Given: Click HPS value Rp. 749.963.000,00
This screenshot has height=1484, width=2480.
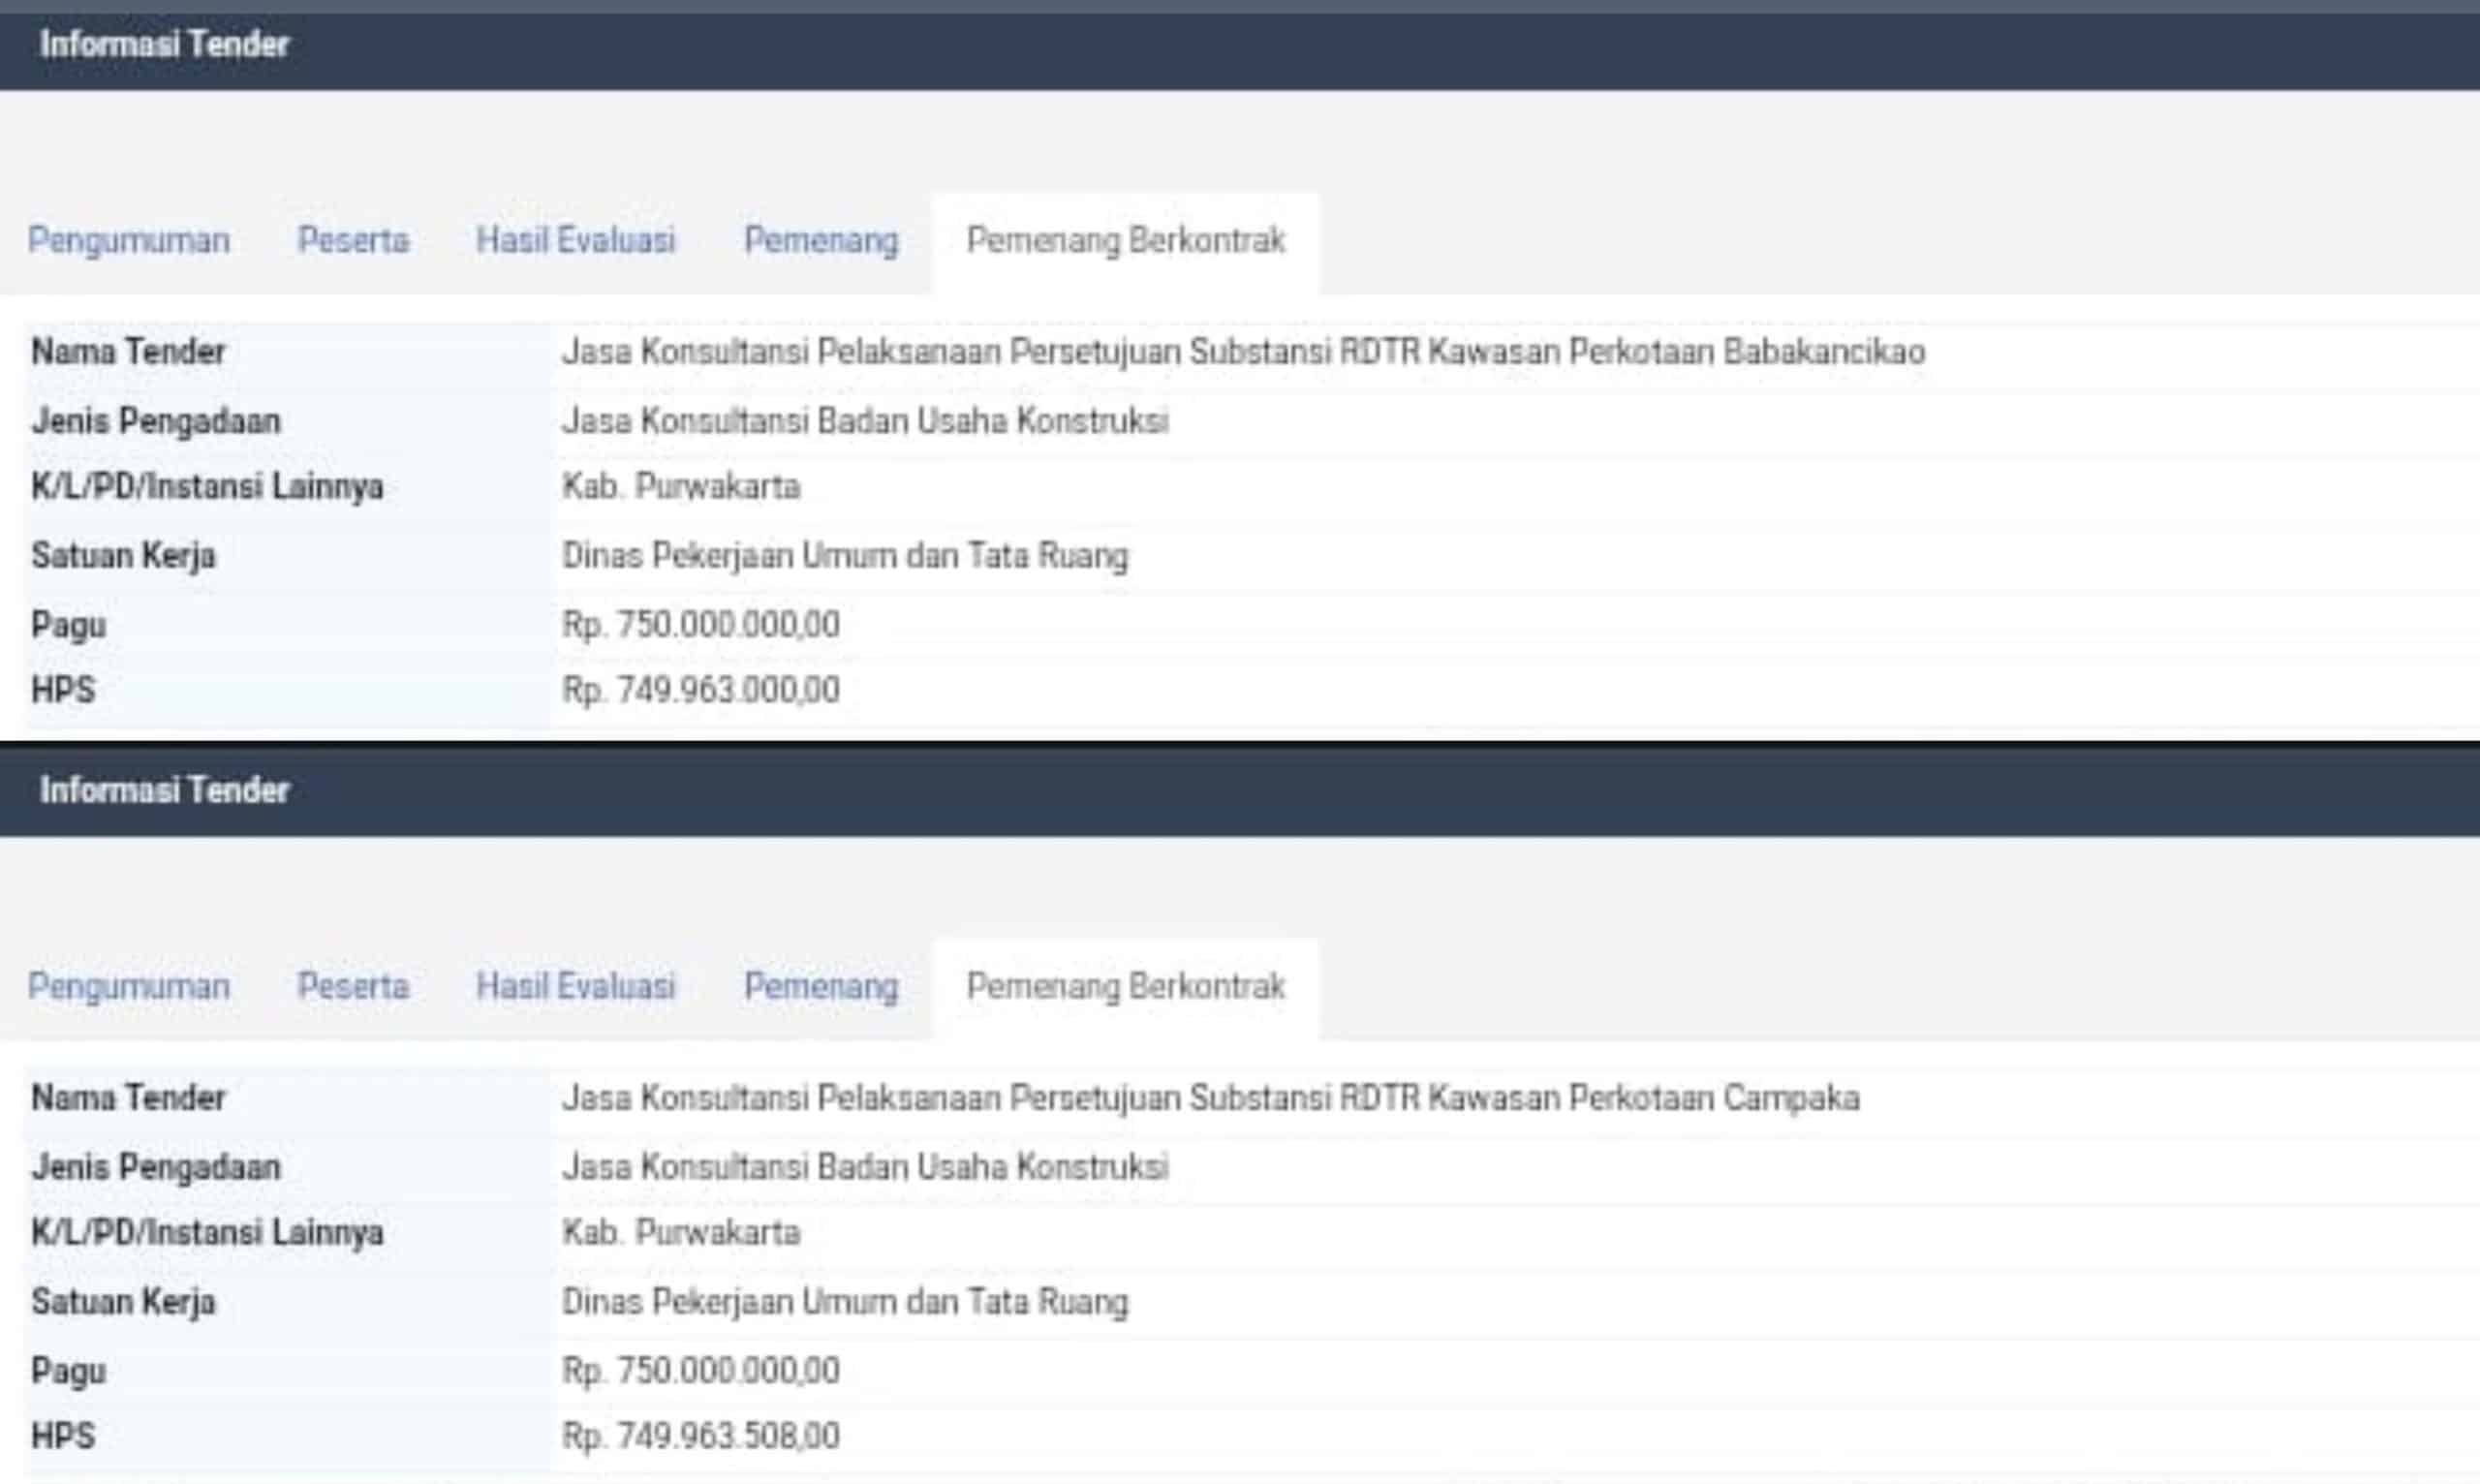Looking at the screenshot, I should point(701,690).
